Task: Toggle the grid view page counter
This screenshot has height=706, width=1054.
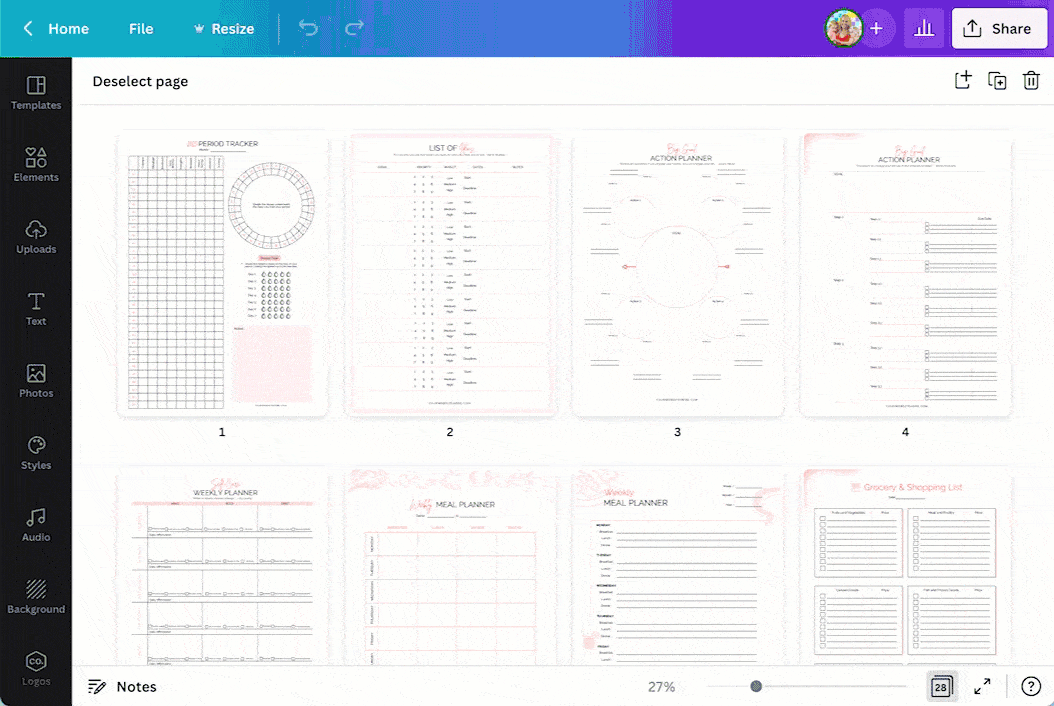Action: pos(941,687)
